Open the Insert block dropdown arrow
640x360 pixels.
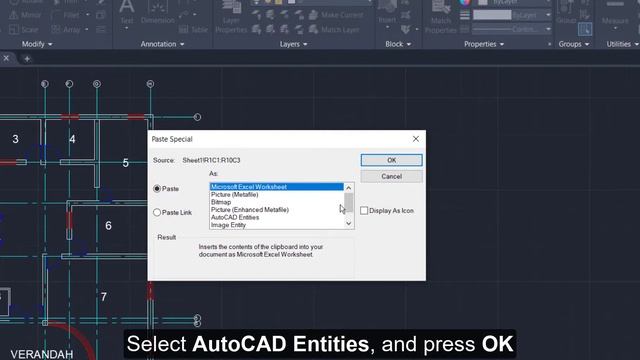387,28
